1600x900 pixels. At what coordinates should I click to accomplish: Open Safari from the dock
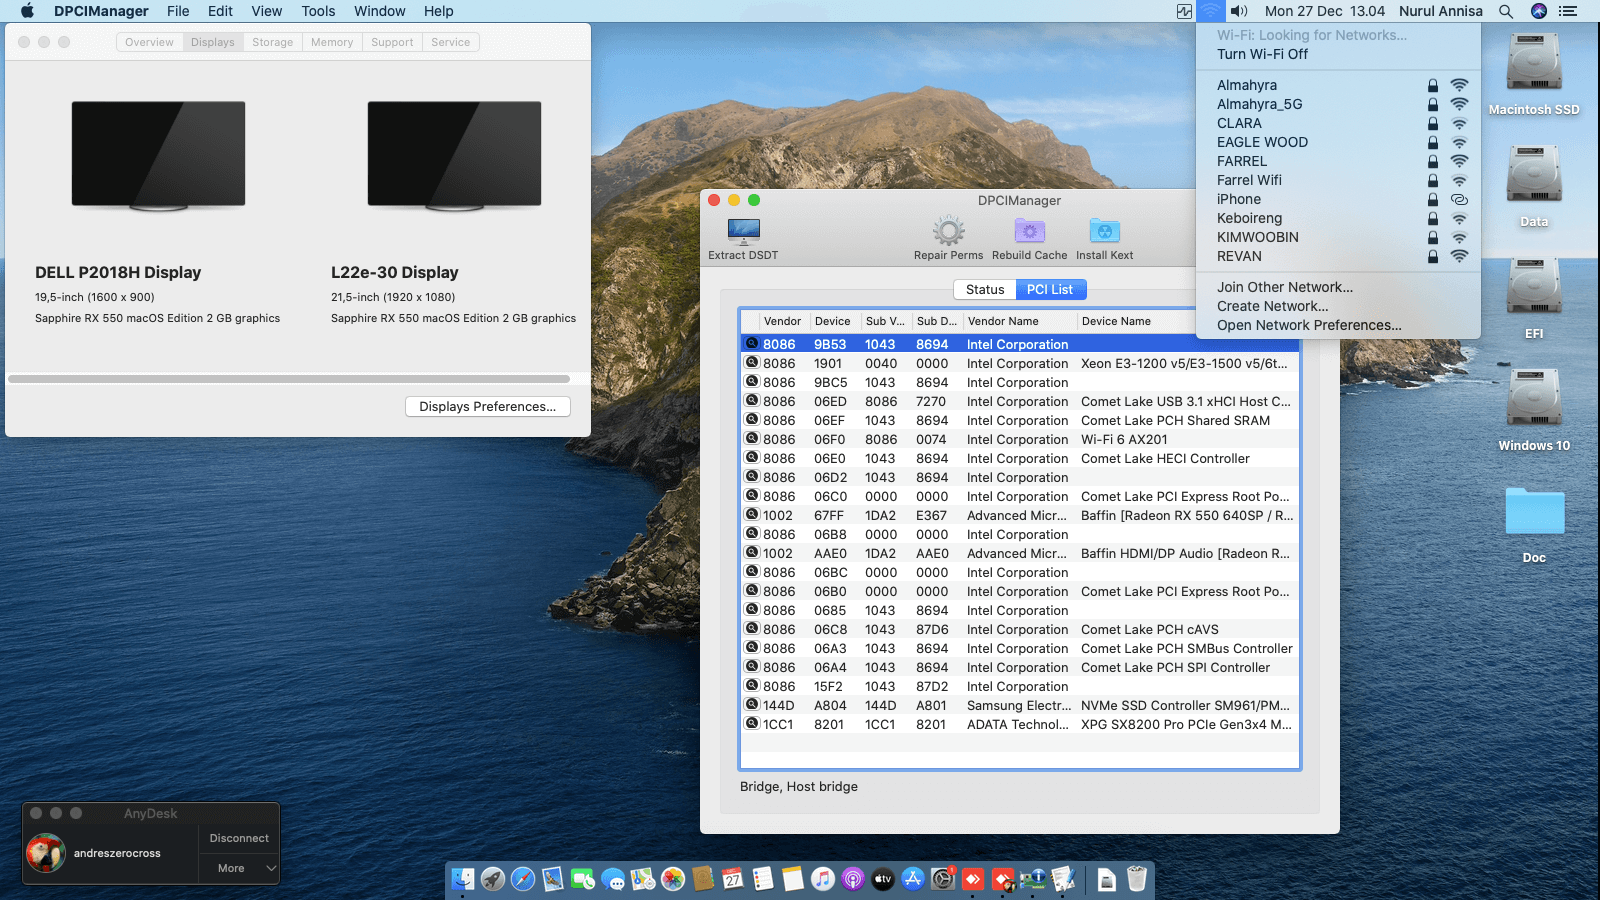click(523, 879)
